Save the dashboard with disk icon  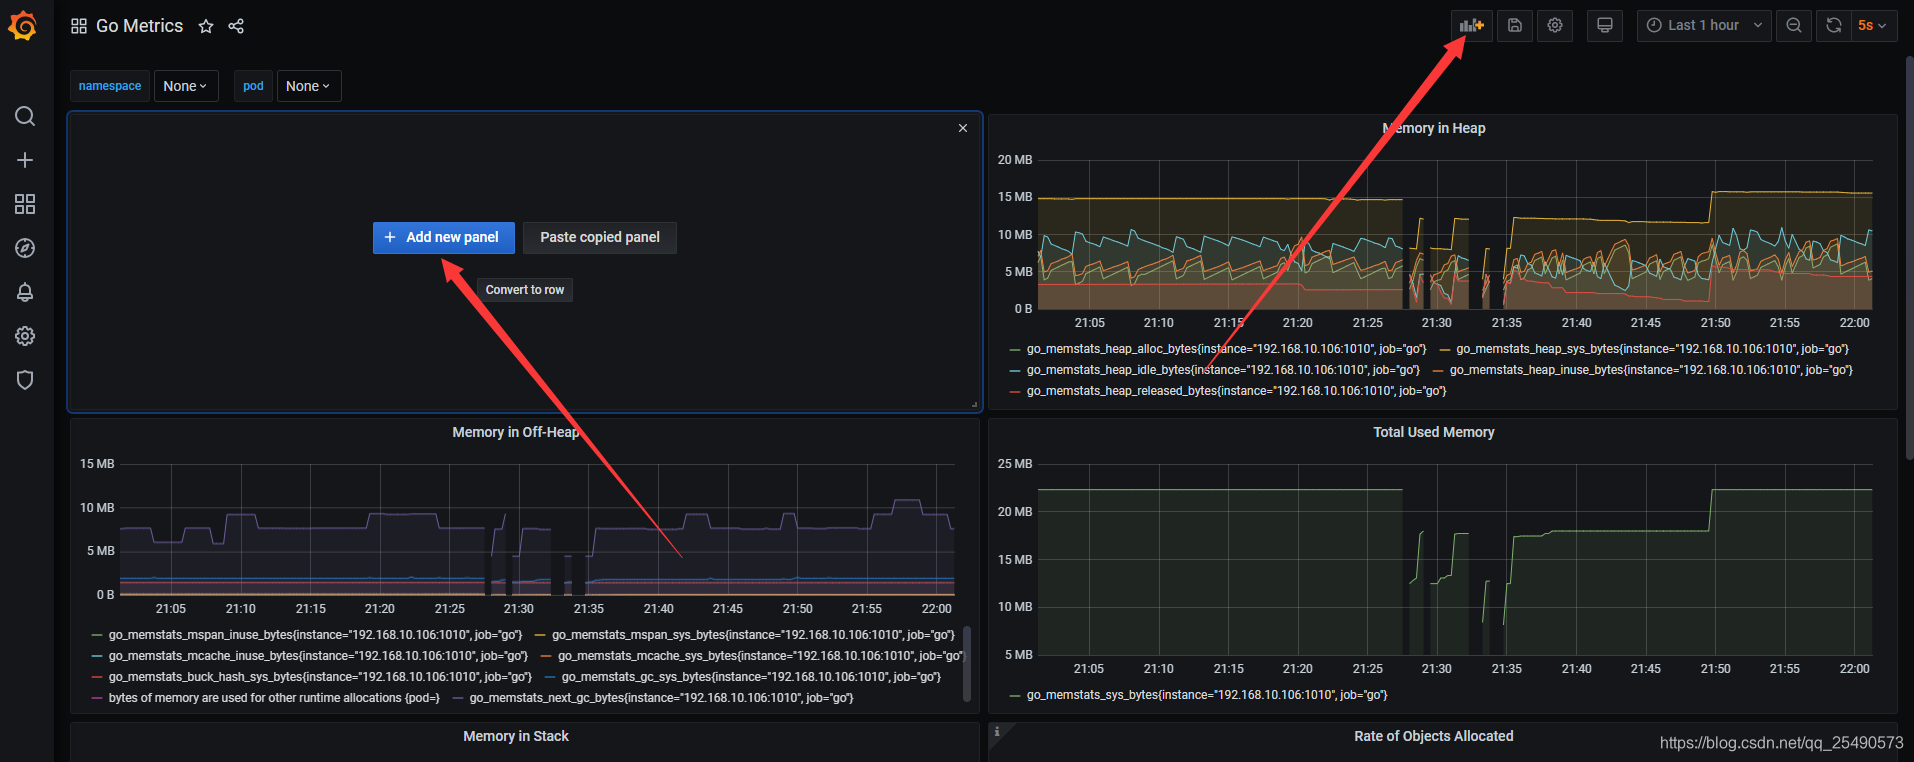click(1515, 25)
